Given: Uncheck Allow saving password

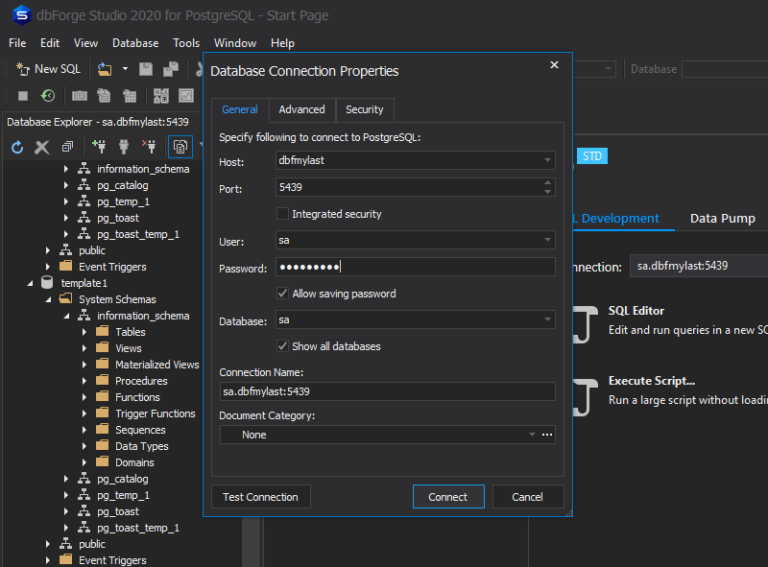Looking at the screenshot, I should click(283, 294).
